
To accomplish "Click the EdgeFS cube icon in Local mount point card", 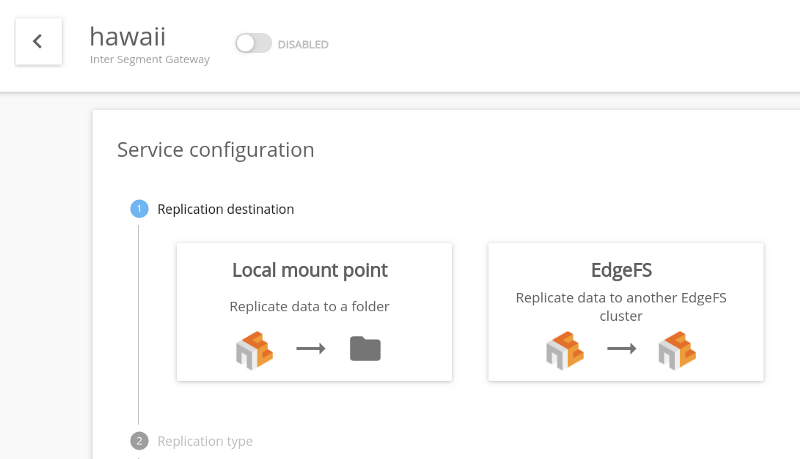I will [x=254, y=349].
